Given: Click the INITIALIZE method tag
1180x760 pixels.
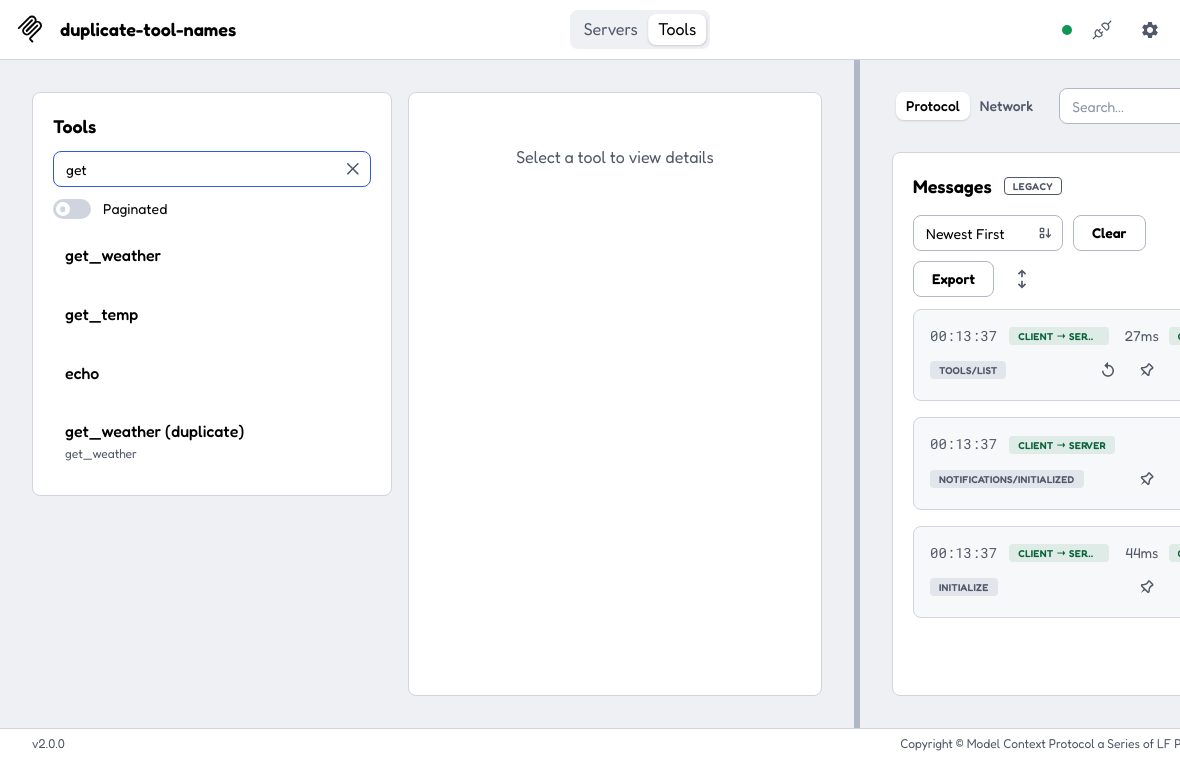Looking at the screenshot, I should (963, 588).
